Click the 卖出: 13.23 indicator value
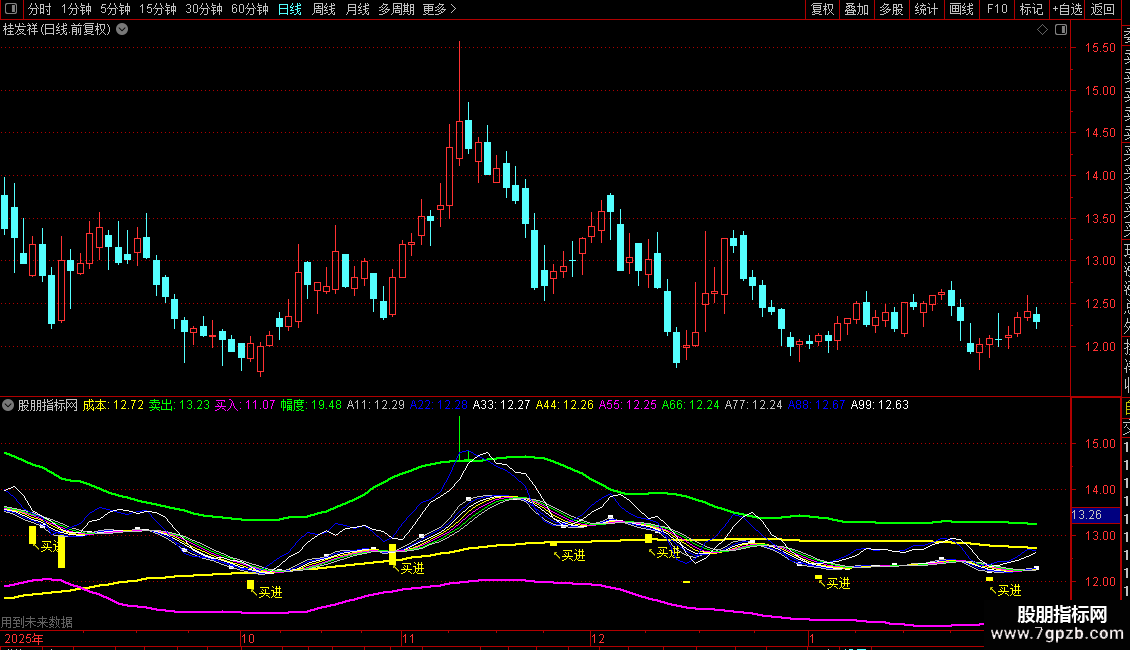This screenshot has height=650, width=1130. click(x=179, y=405)
